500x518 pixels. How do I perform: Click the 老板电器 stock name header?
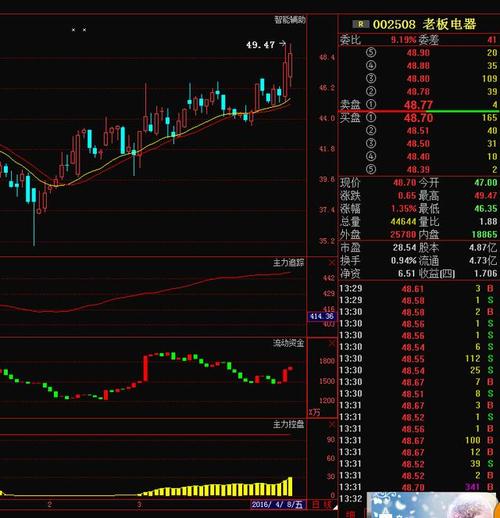pyautogui.click(x=449, y=24)
